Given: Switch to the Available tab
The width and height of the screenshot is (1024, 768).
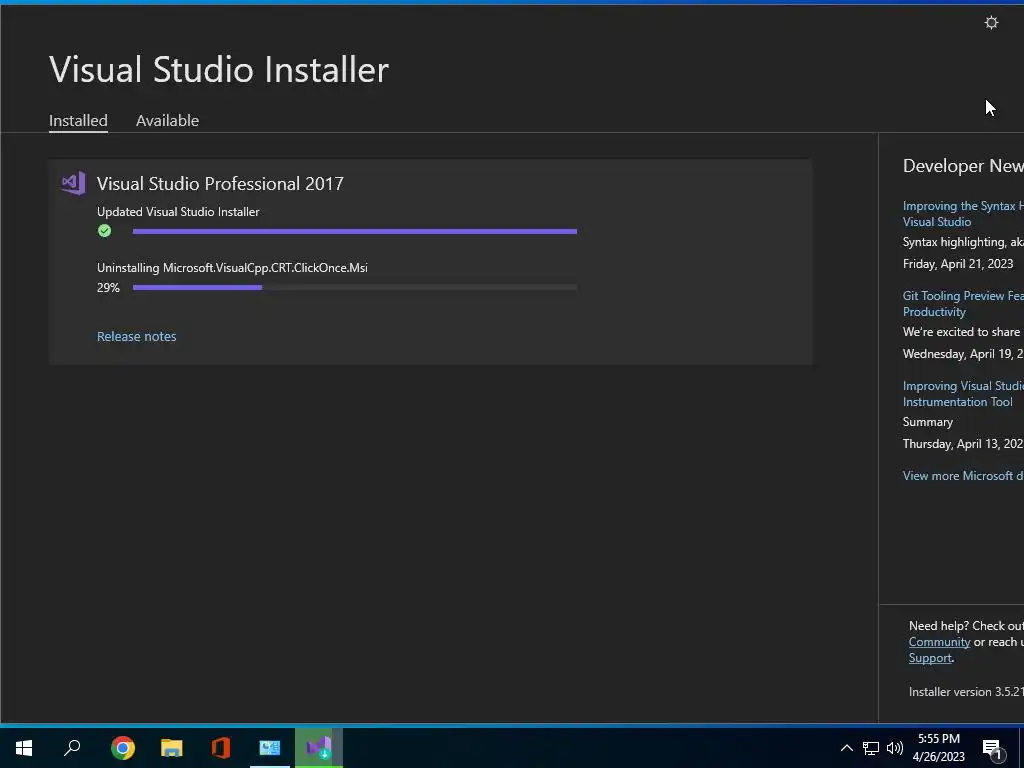Looking at the screenshot, I should (167, 121).
